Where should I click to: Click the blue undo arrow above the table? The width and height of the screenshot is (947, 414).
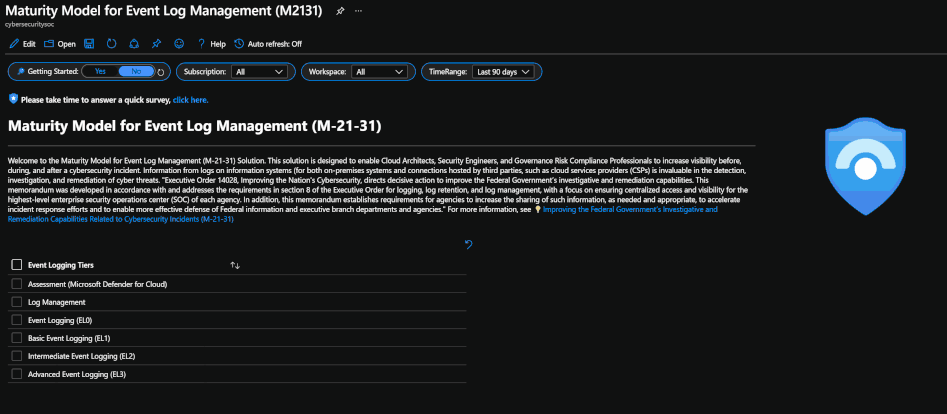pyautogui.click(x=468, y=244)
